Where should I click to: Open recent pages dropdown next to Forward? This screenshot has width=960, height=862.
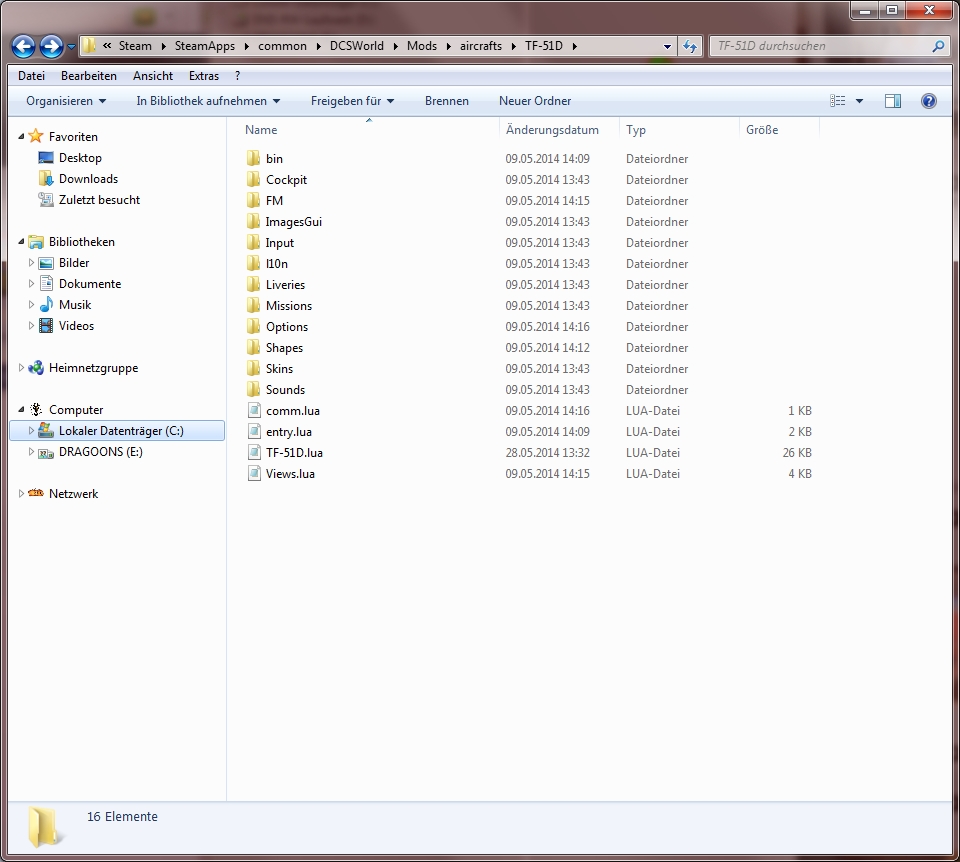tap(72, 47)
